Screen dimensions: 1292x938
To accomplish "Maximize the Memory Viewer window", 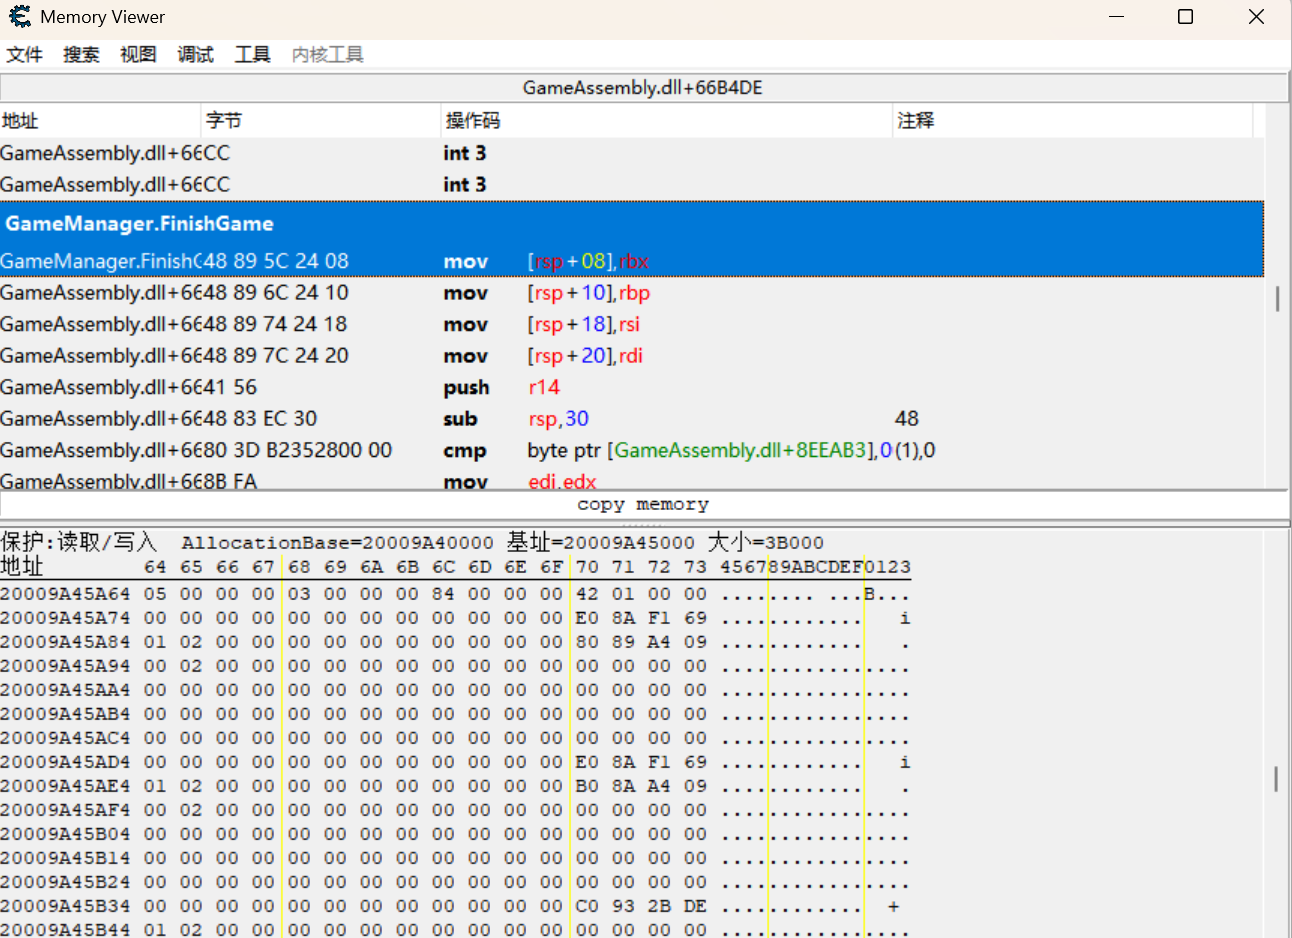I will (1186, 17).
